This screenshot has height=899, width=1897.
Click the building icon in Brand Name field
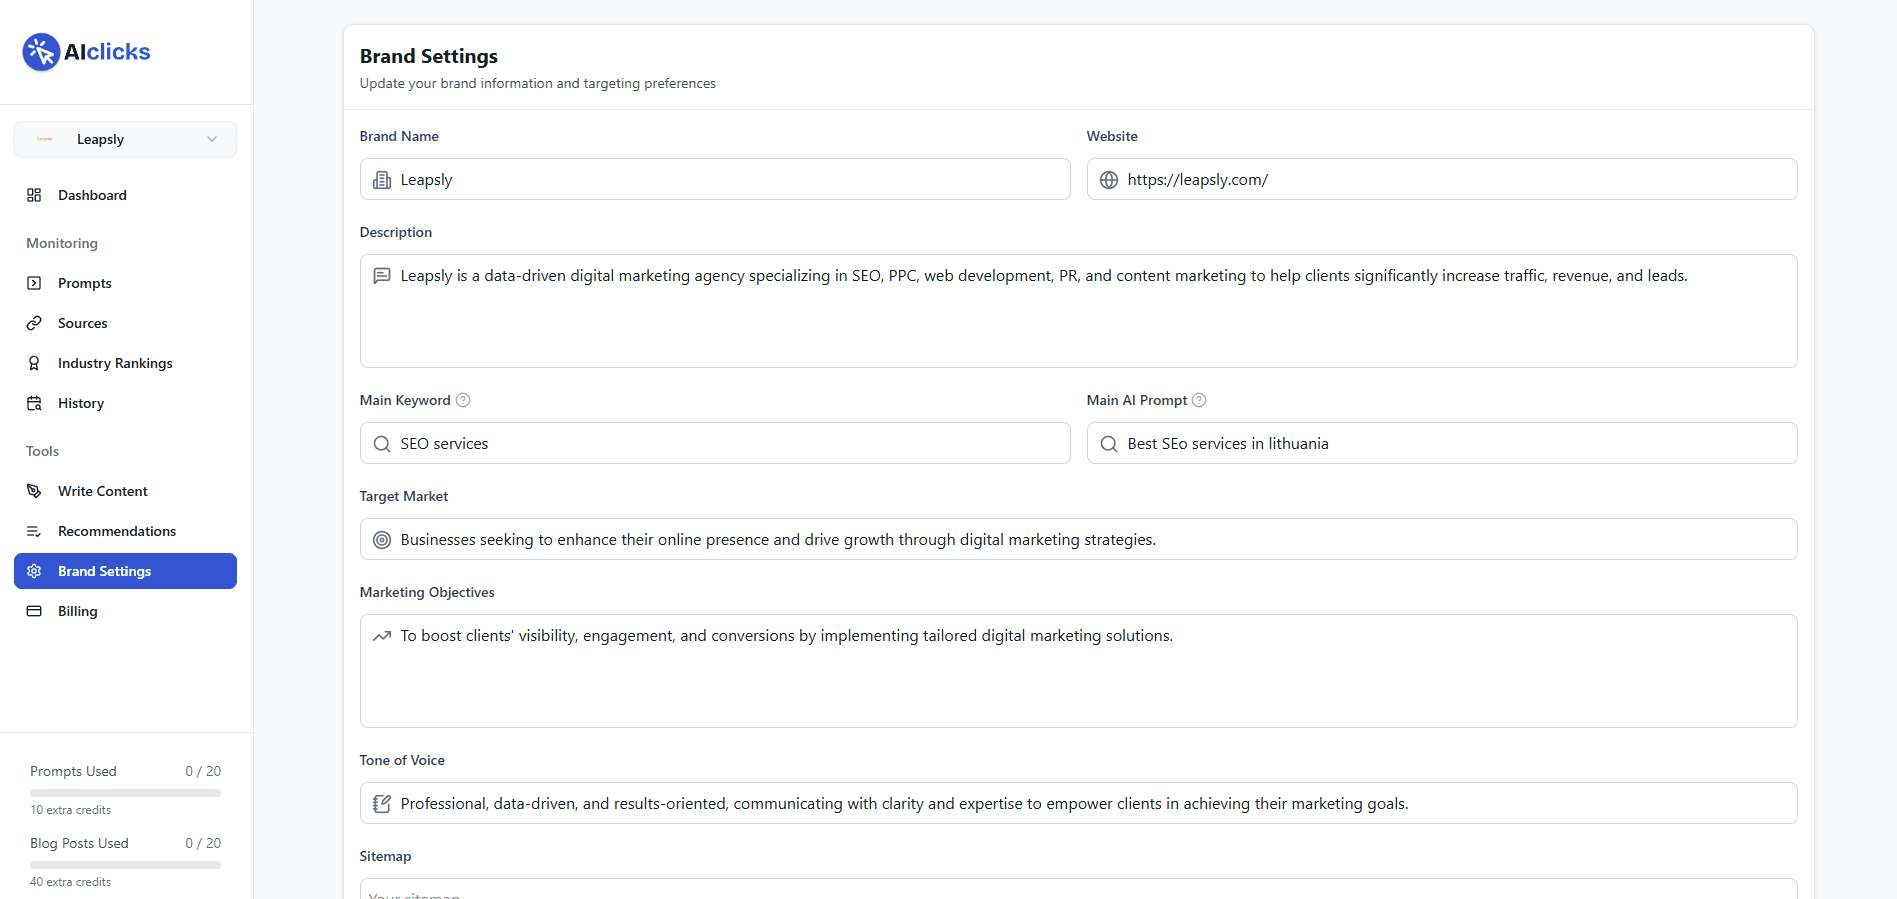pyautogui.click(x=382, y=180)
